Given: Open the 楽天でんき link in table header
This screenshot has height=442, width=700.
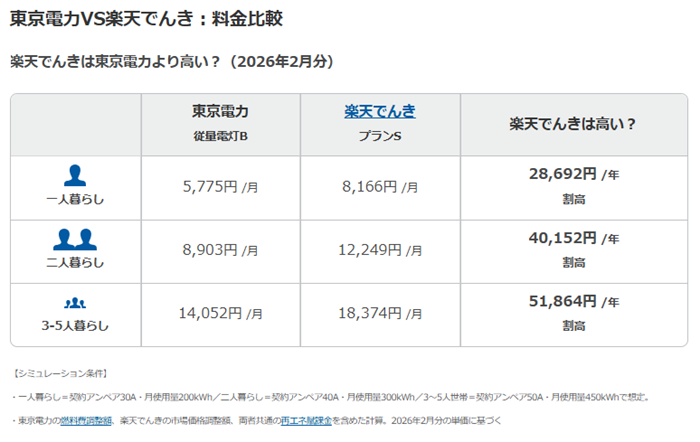Looking at the screenshot, I should pos(380,111).
